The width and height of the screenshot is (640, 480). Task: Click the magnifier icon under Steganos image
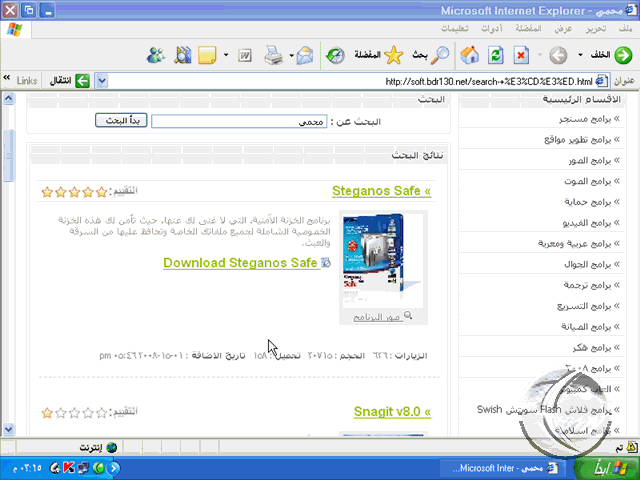click(x=408, y=316)
